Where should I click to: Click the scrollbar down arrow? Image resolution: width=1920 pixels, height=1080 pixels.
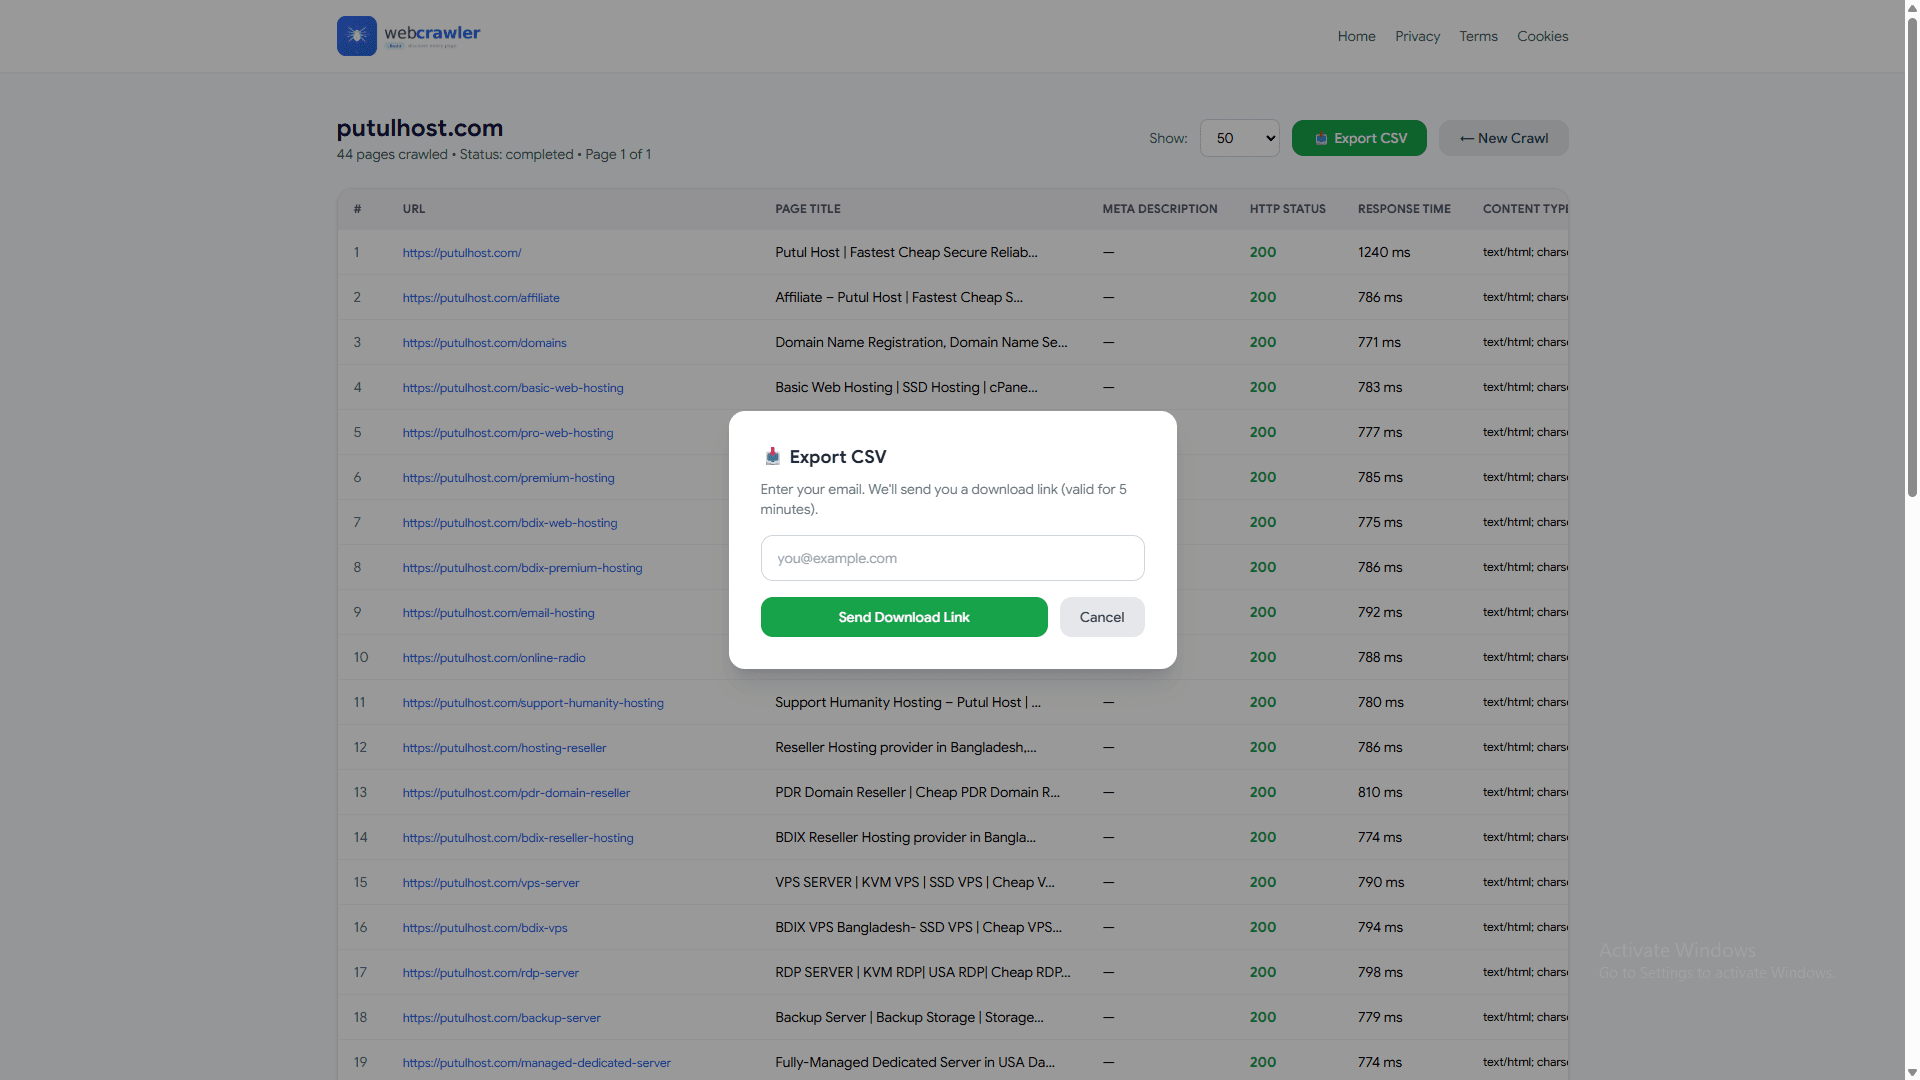[x=1911, y=1071]
